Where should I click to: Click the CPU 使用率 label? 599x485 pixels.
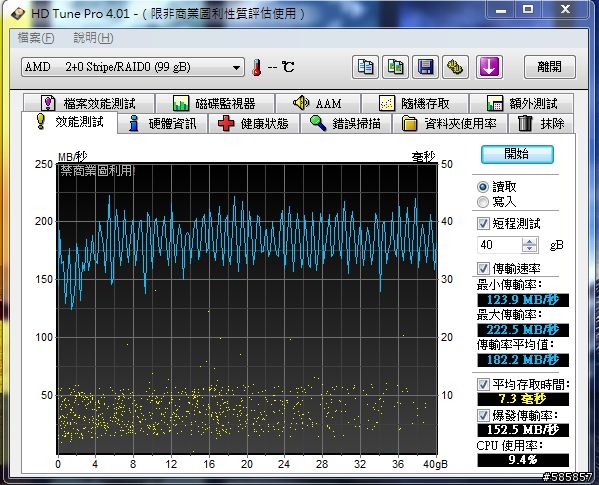click(509, 446)
